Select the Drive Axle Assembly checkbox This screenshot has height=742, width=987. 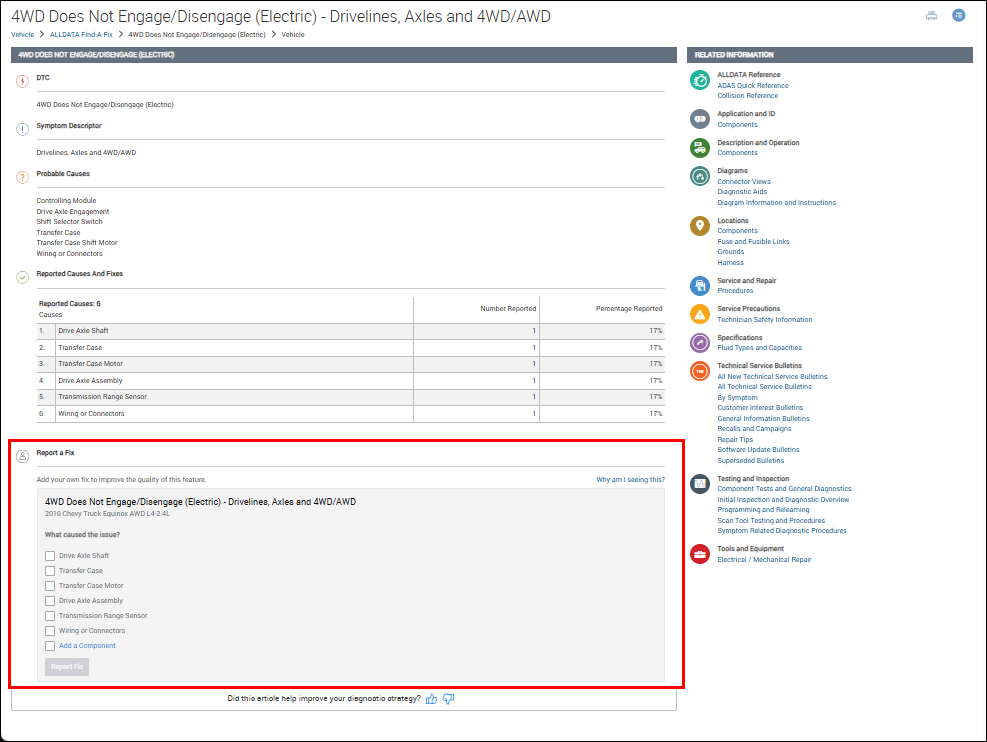pyautogui.click(x=50, y=601)
